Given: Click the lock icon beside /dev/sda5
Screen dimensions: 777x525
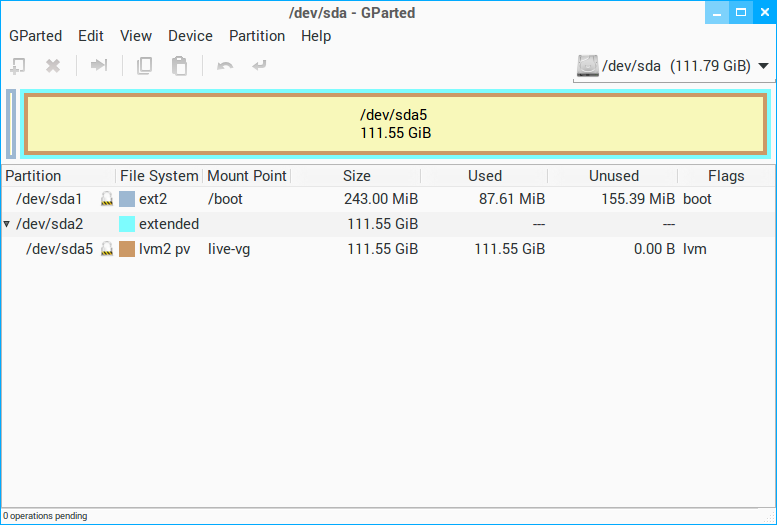Looking at the screenshot, I should [106, 249].
